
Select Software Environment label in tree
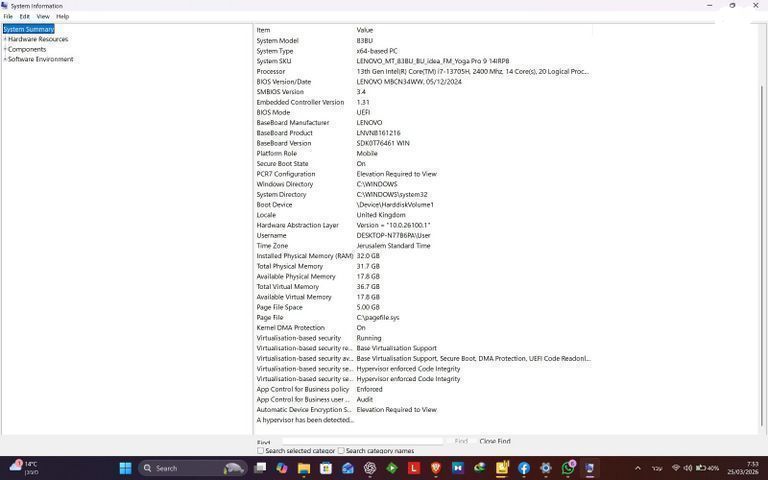[41, 59]
